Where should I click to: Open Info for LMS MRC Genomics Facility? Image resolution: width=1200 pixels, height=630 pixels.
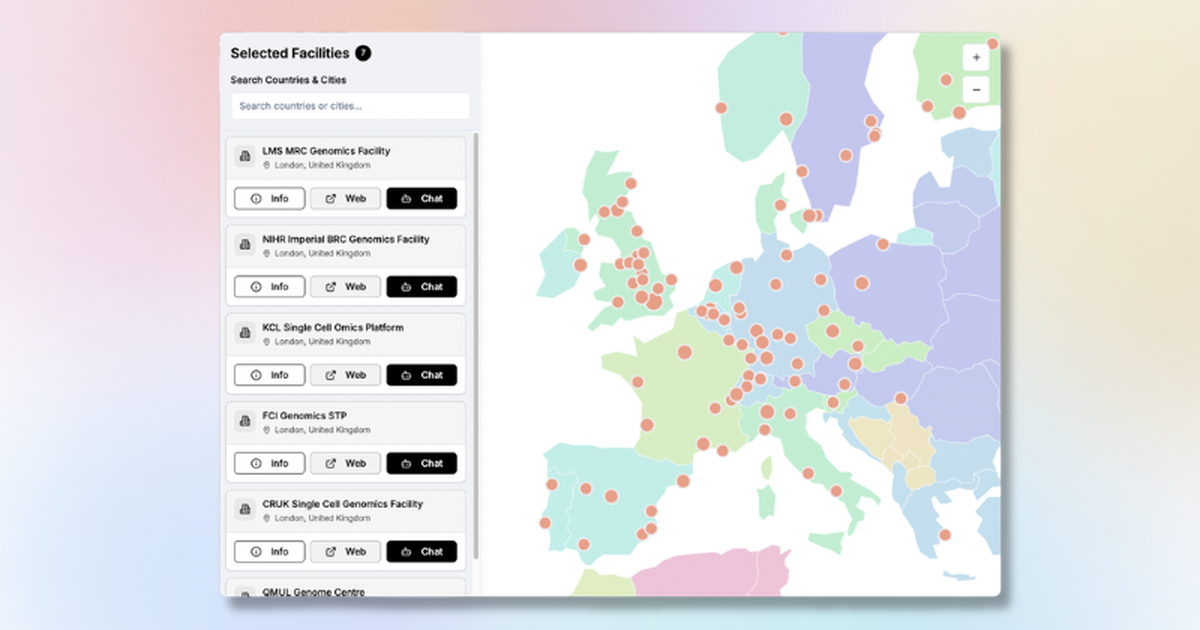coord(270,198)
